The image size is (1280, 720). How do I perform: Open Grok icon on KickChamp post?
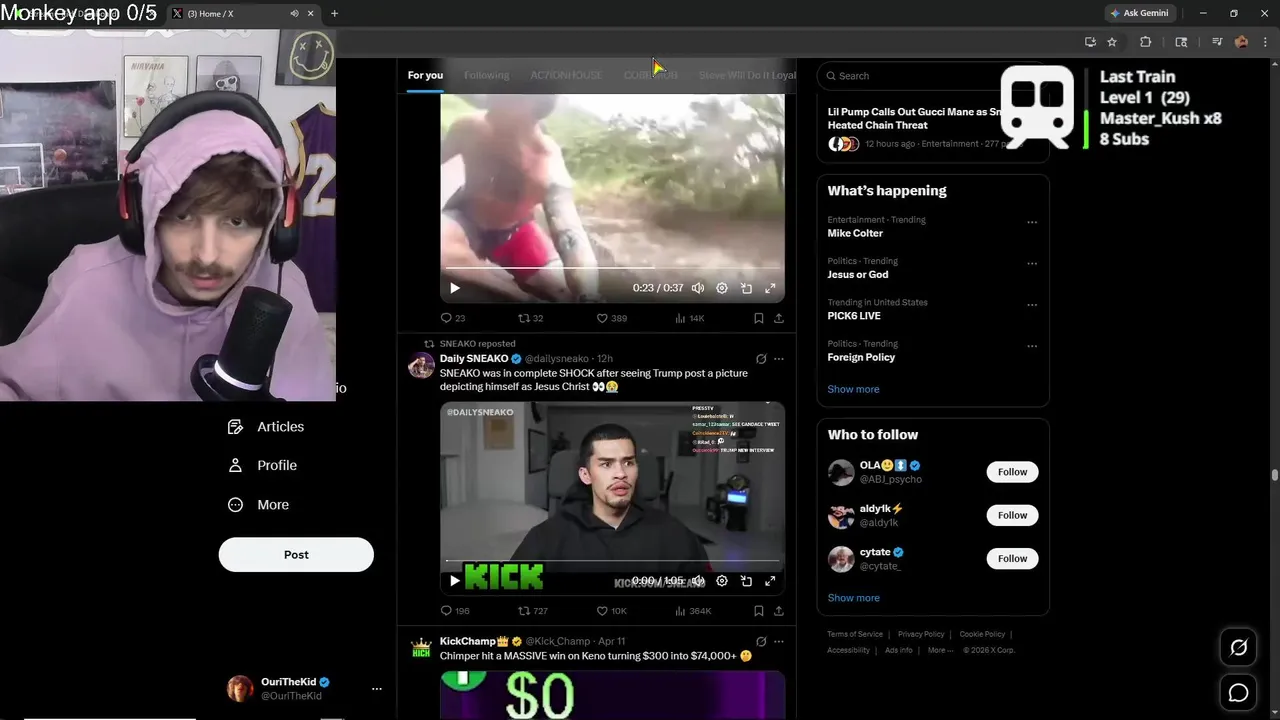coord(761,642)
